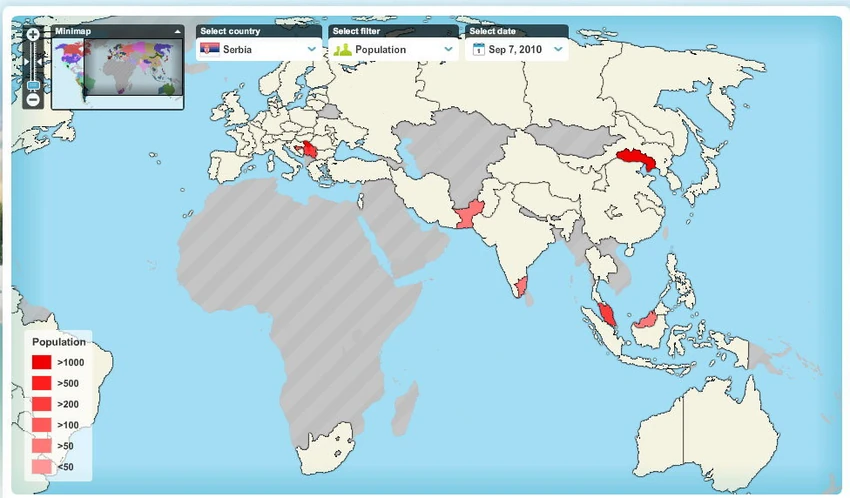Viewport: 850px width, 498px height.
Task: Click the >200 population legend swatch
Action: (x=42, y=404)
